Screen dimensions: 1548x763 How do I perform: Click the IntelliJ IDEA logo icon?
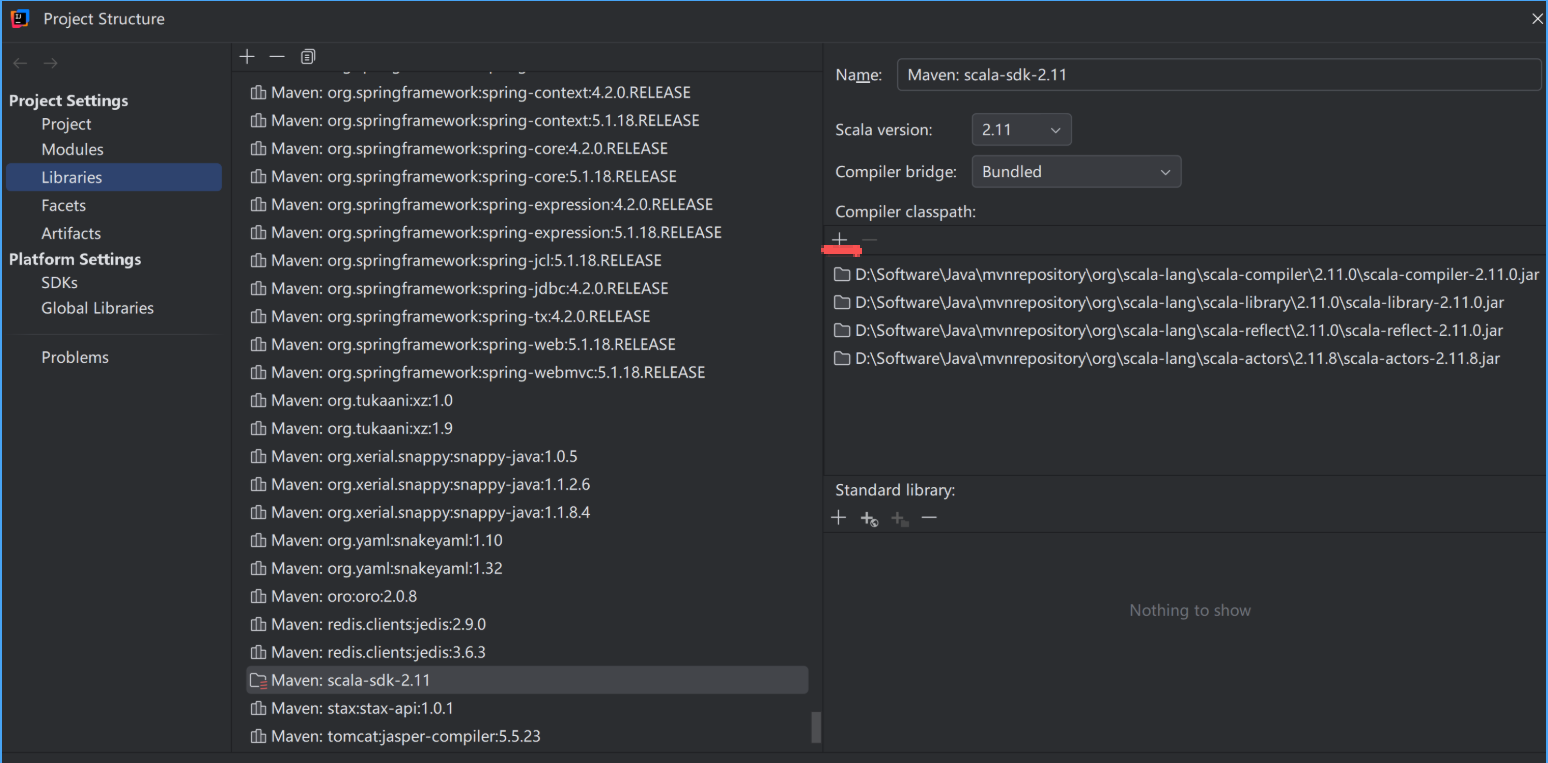(x=19, y=18)
